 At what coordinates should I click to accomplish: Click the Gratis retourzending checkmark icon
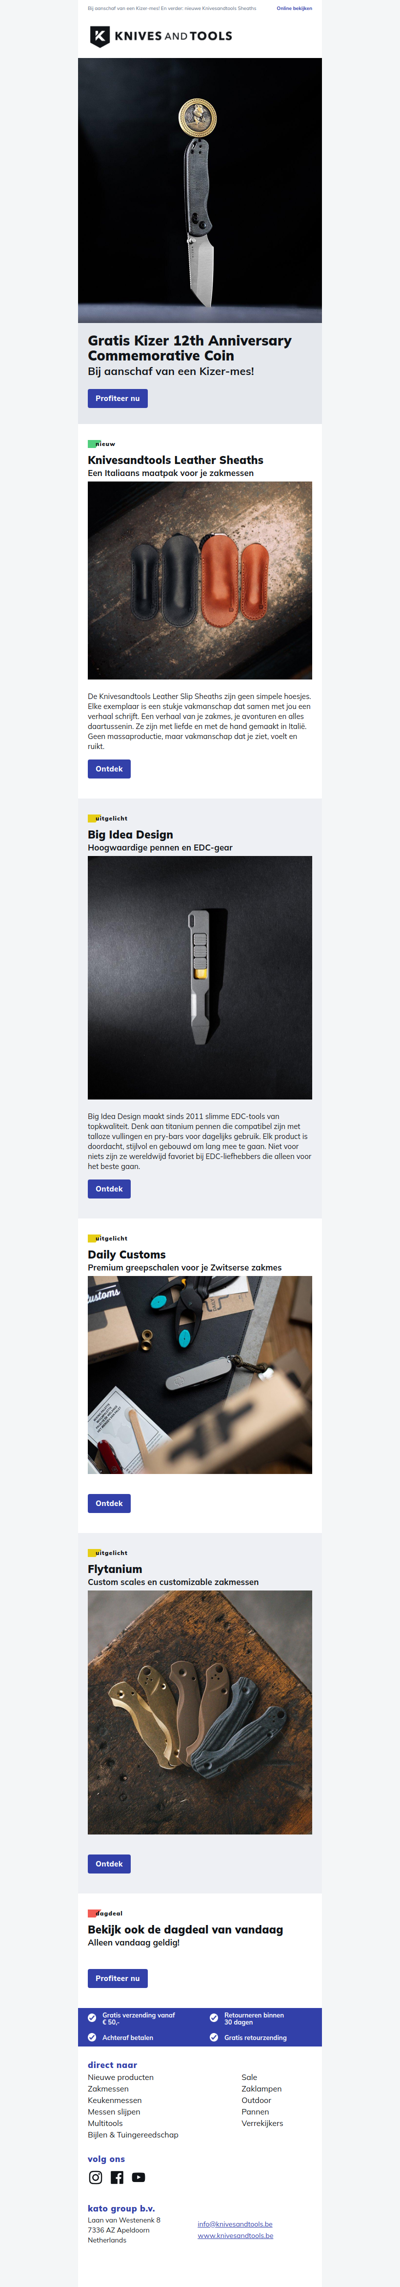[x=214, y=2037]
